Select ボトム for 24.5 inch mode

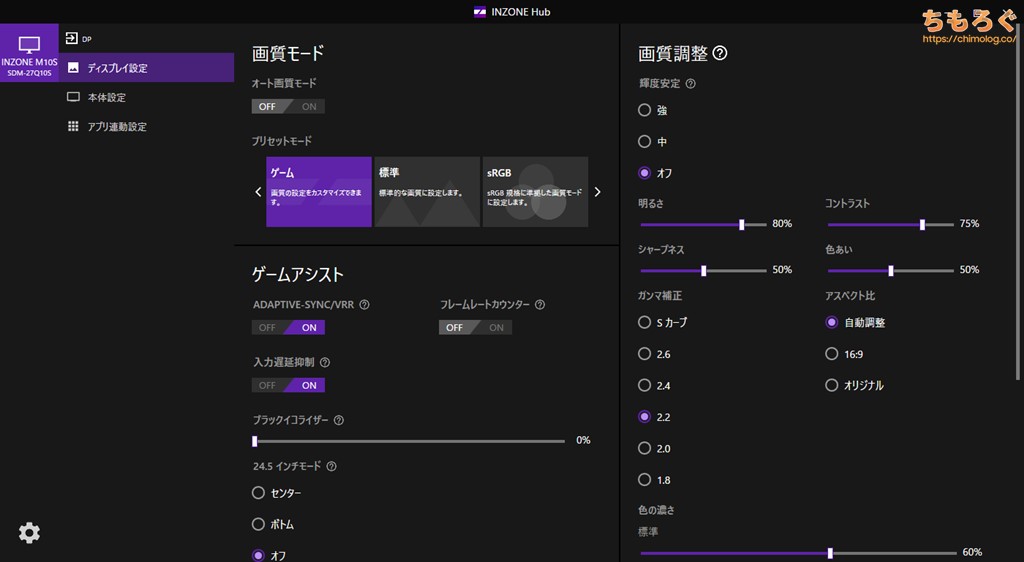(x=258, y=524)
